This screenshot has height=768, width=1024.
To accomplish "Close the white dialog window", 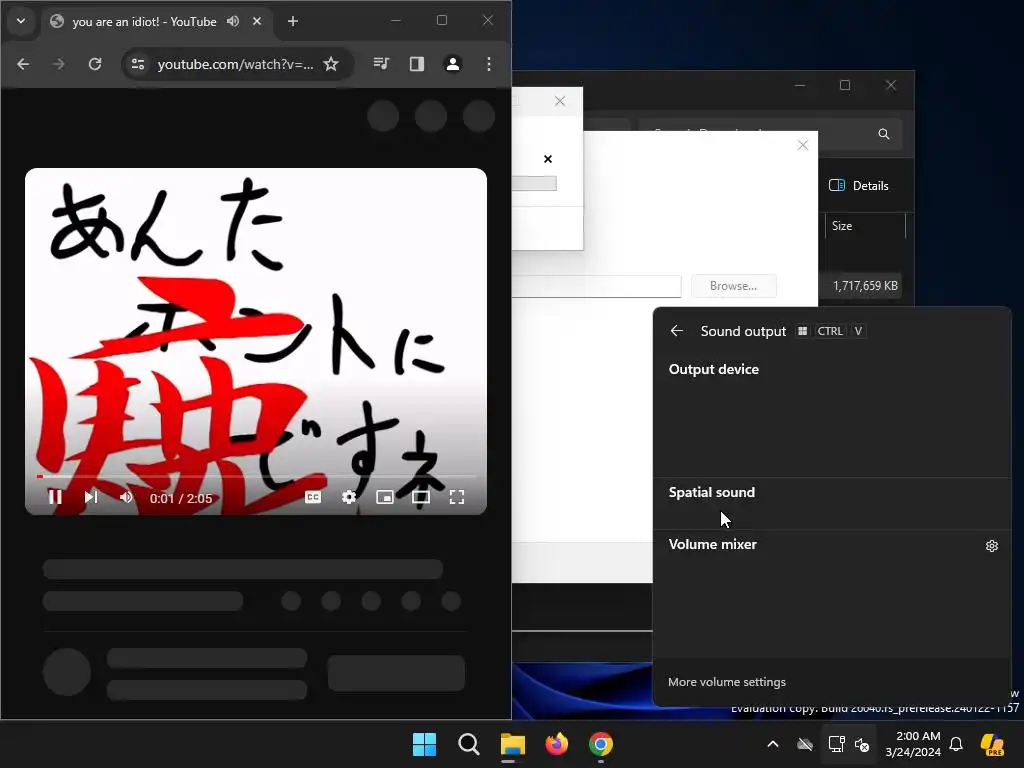I will coord(803,145).
